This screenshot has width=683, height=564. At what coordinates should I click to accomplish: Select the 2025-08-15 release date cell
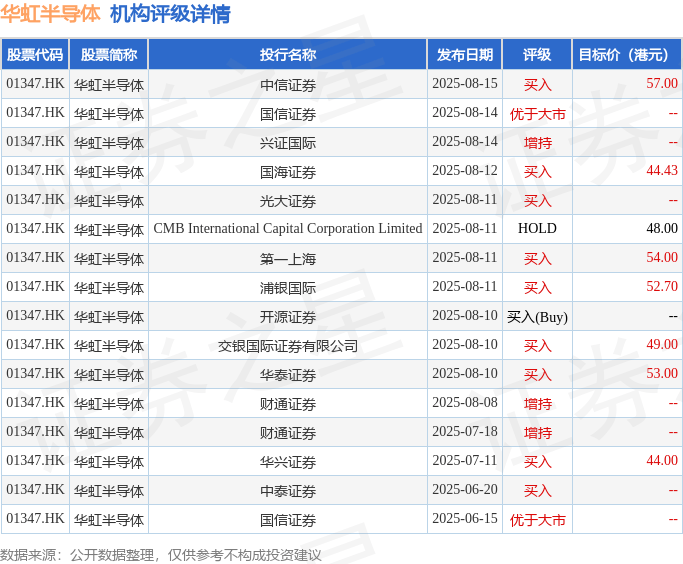coord(465,84)
